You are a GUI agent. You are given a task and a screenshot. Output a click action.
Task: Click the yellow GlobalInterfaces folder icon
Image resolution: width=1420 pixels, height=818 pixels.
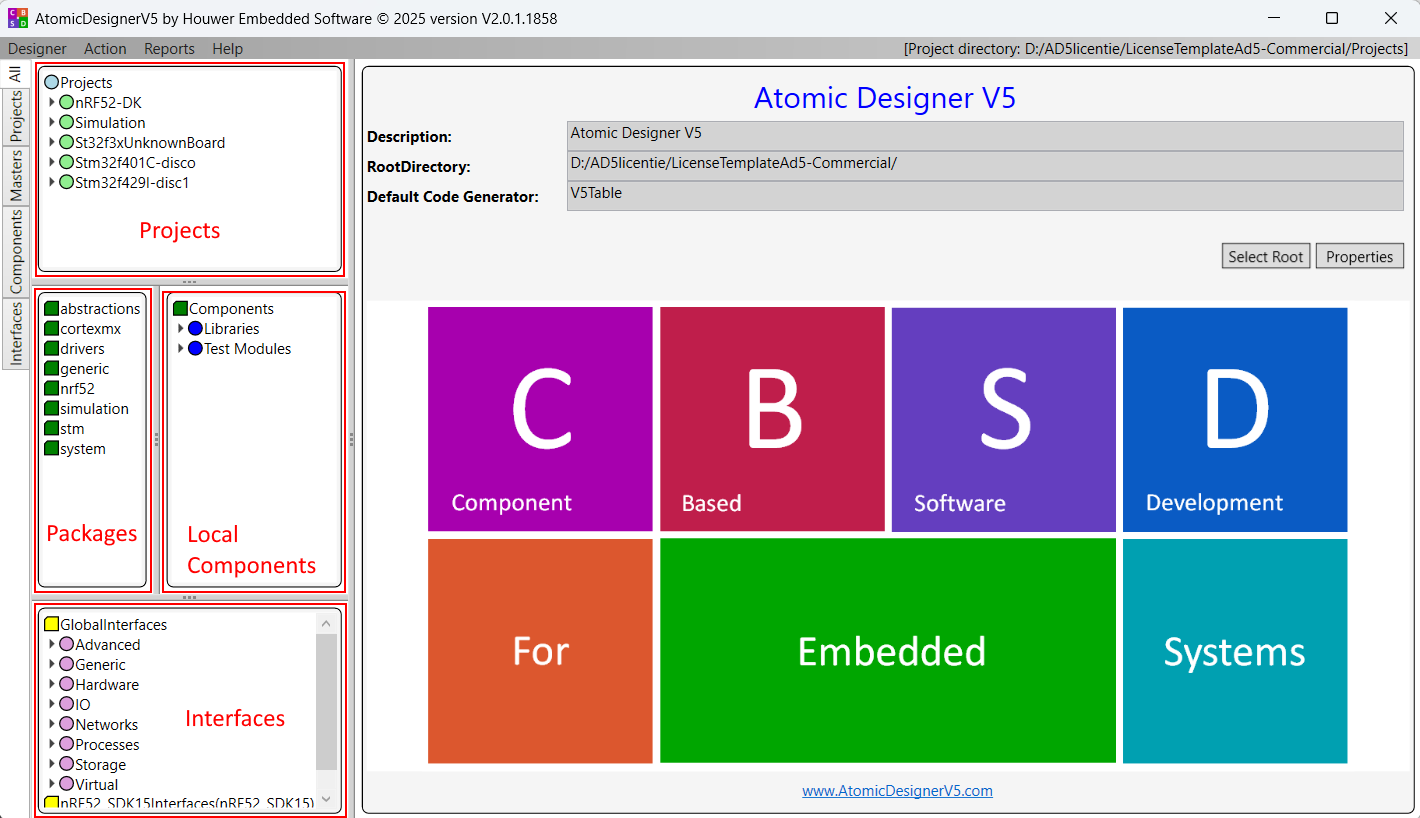[52, 625]
